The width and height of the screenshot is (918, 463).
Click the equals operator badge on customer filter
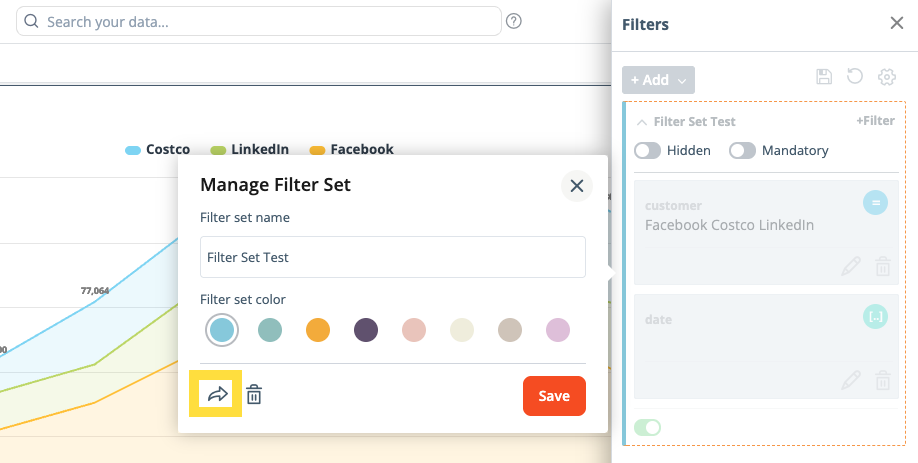click(x=875, y=203)
